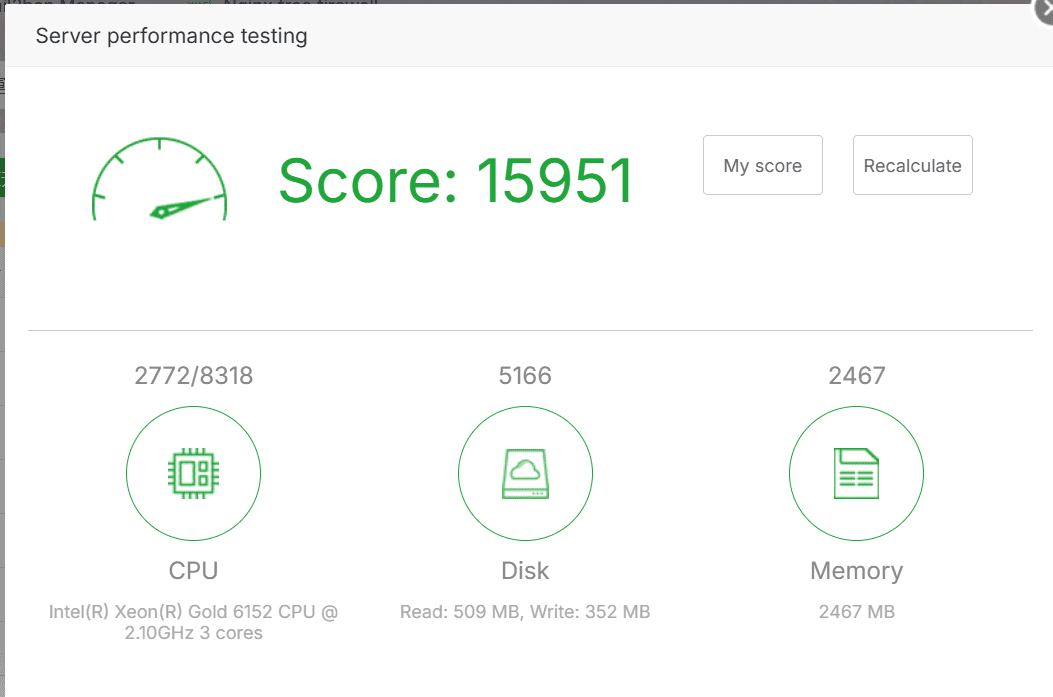
Task: Select the Disk label
Action: click(x=525, y=571)
